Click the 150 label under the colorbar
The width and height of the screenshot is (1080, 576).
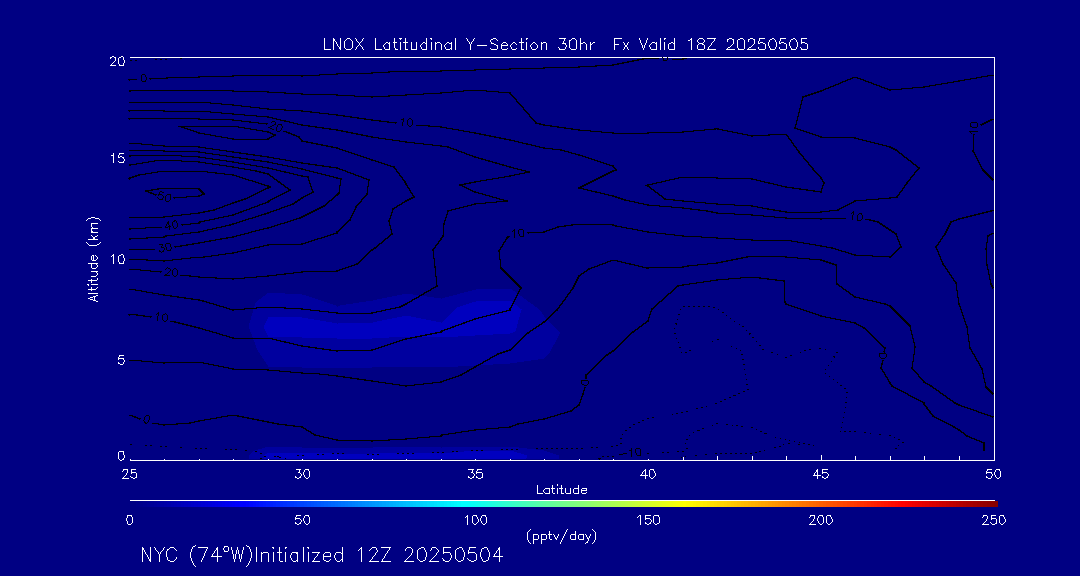pyautogui.click(x=648, y=520)
